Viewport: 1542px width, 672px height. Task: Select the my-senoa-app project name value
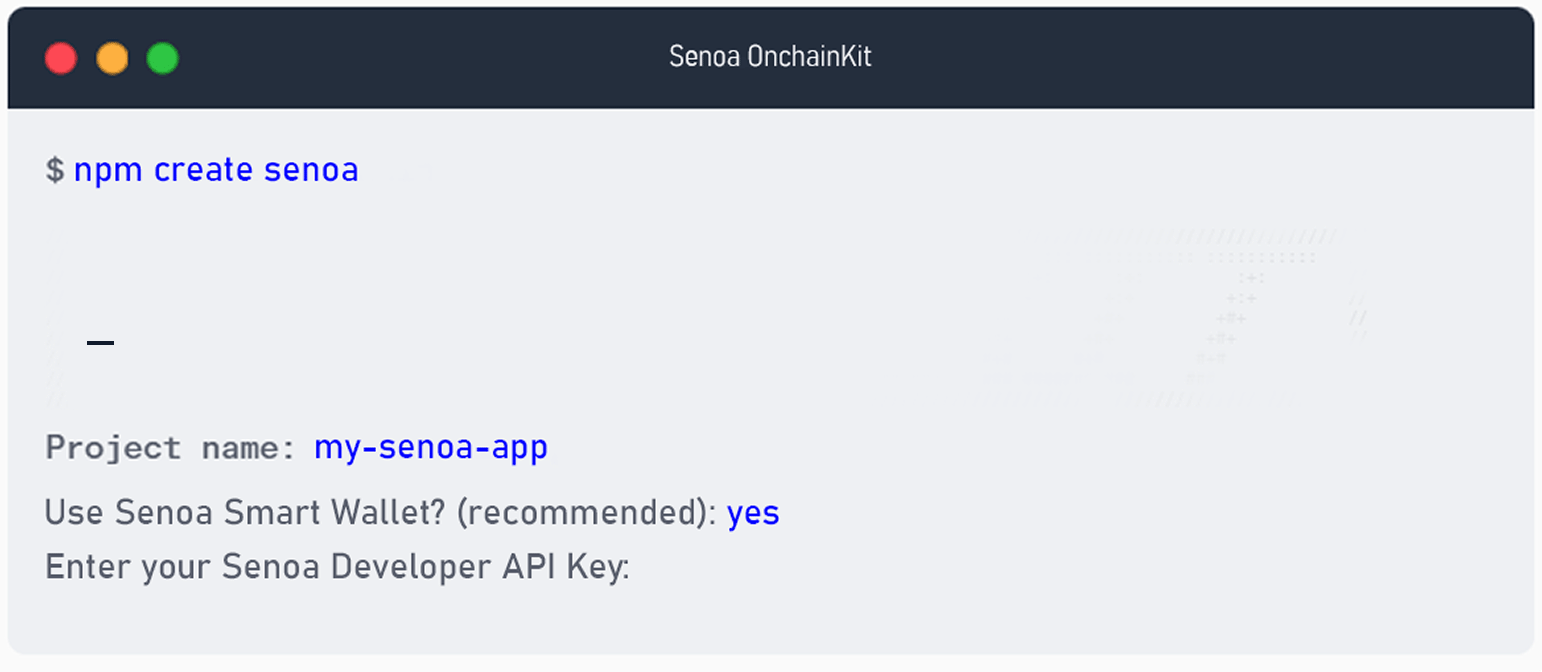click(431, 447)
